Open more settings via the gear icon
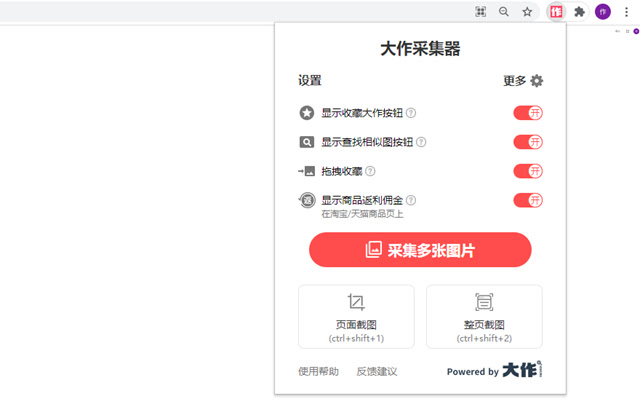This screenshot has width=640, height=400. [x=536, y=81]
